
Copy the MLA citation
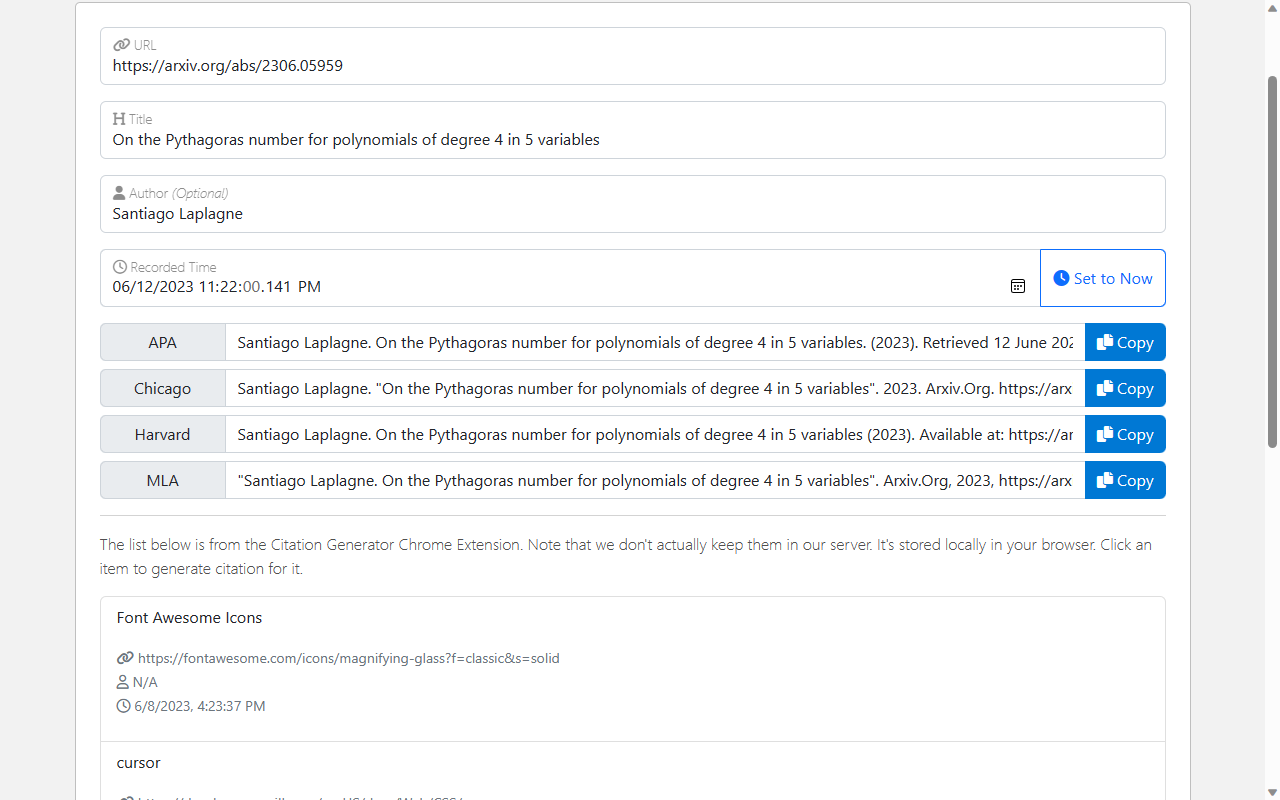tap(1125, 480)
